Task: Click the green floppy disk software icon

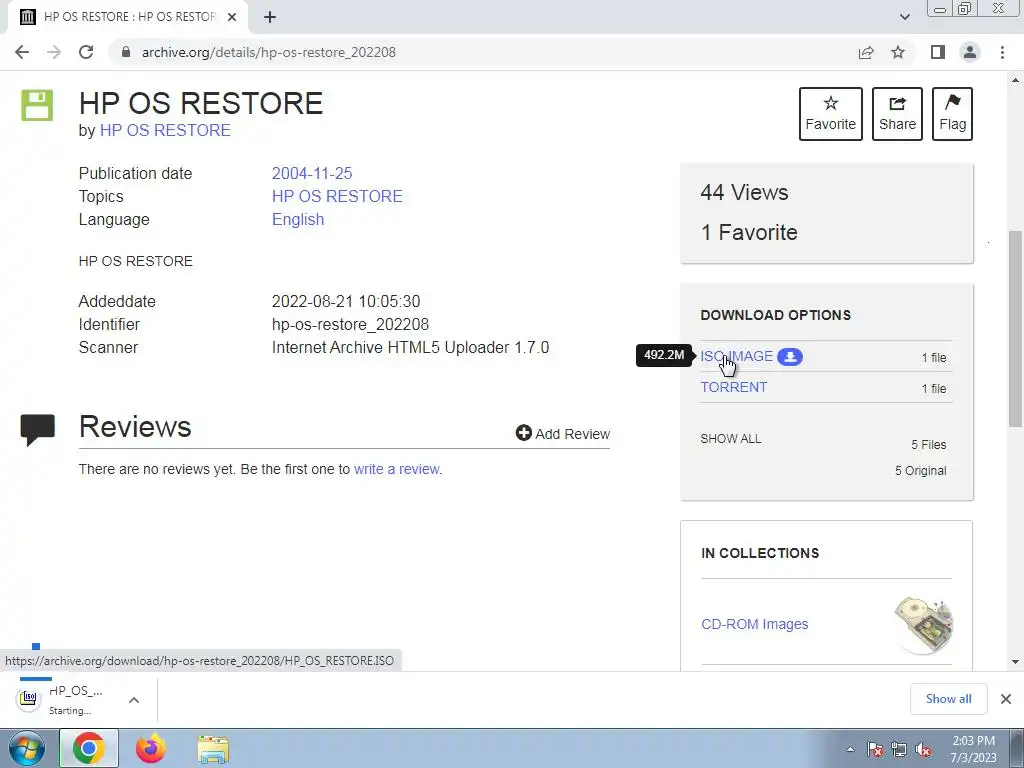Action: click(37, 105)
